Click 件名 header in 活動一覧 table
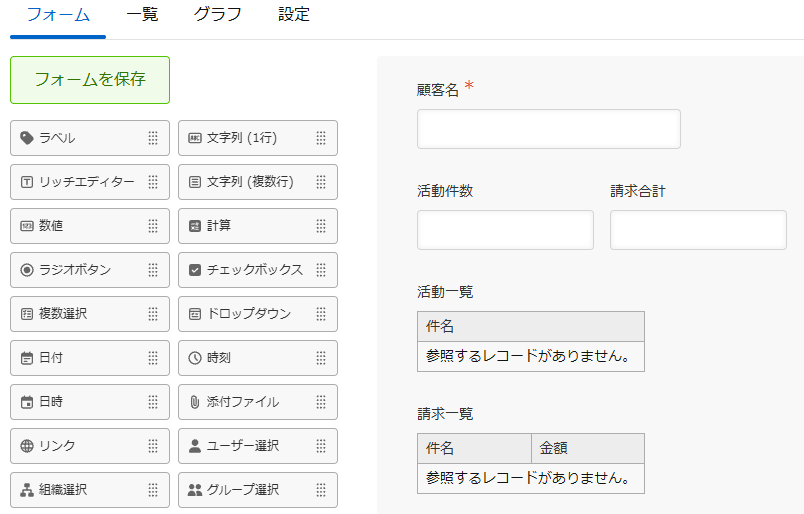 [x=531, y=327]
